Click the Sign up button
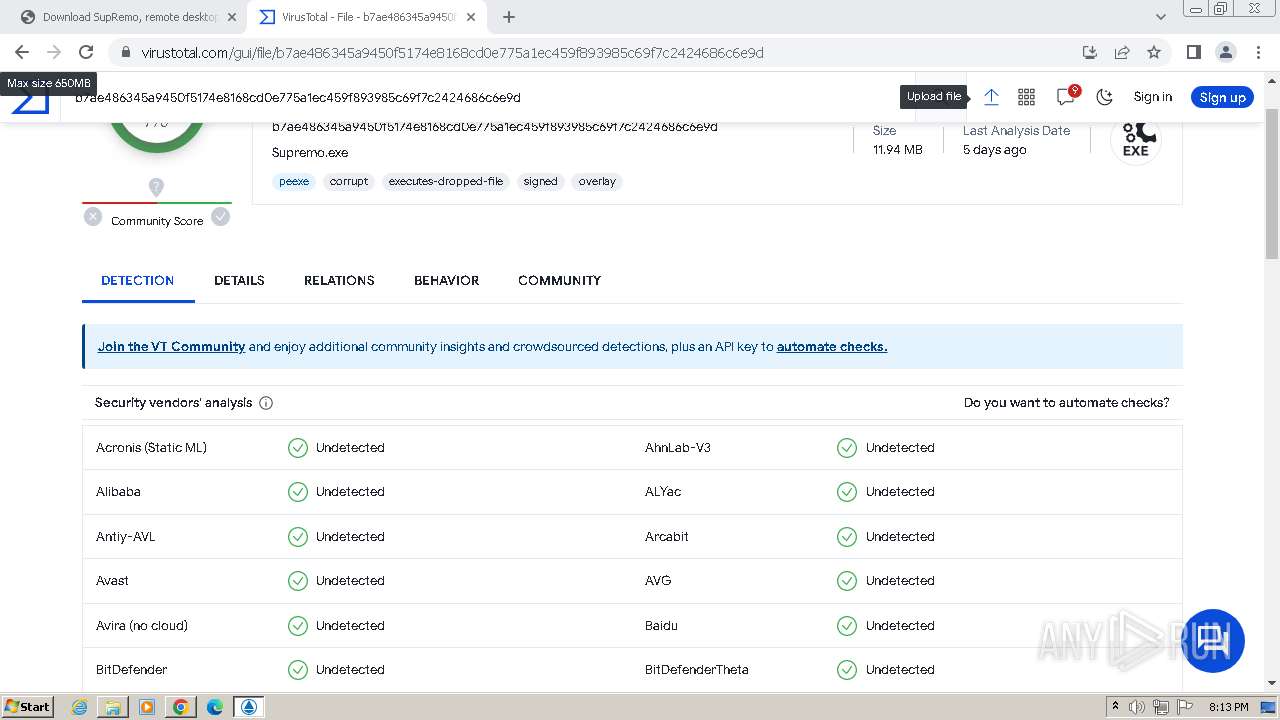This screenshot has height=720, width=1280. (1222, 97)
